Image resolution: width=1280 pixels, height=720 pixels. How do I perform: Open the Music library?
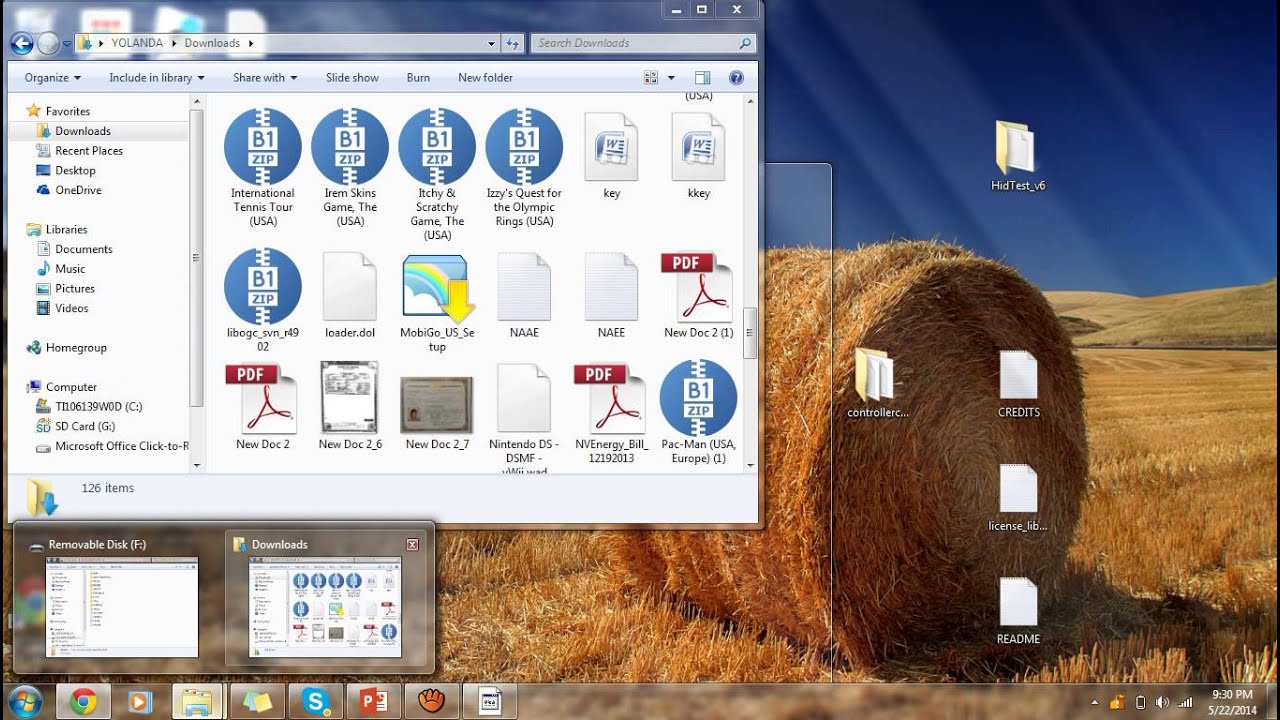70,269
